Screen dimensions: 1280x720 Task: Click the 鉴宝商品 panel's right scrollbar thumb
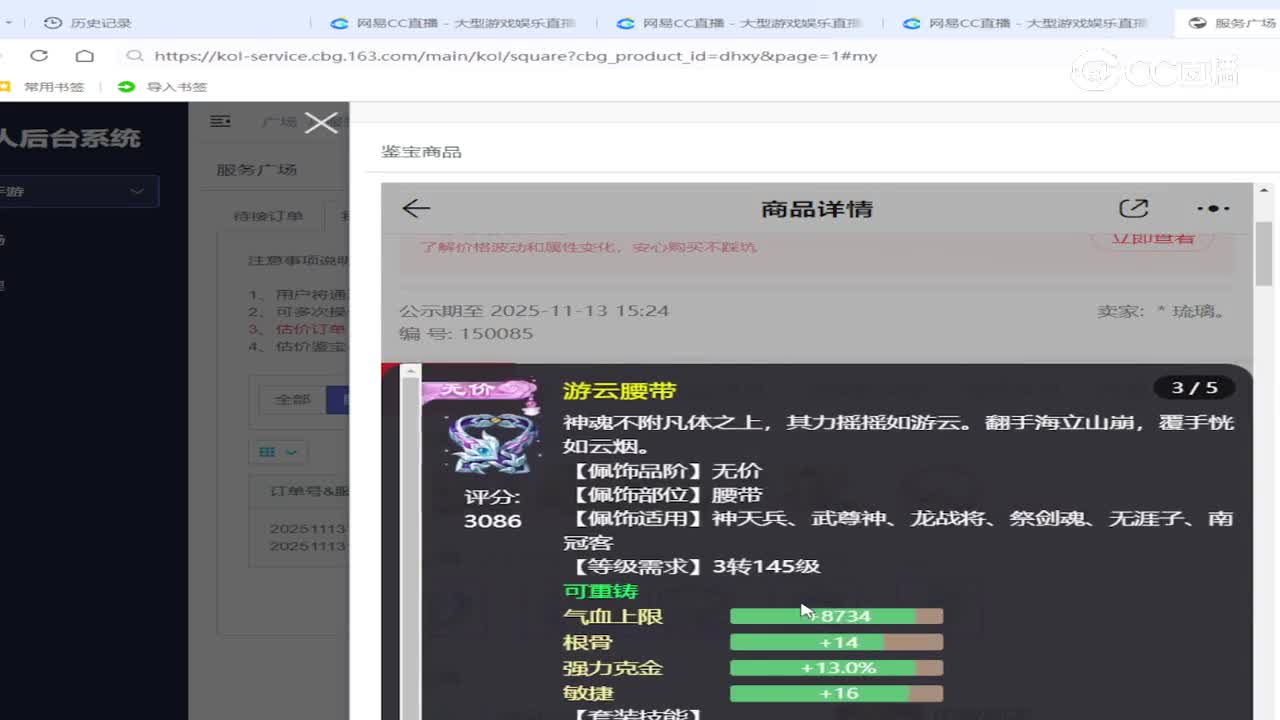pyautogui.click(x=1263, y=254)
